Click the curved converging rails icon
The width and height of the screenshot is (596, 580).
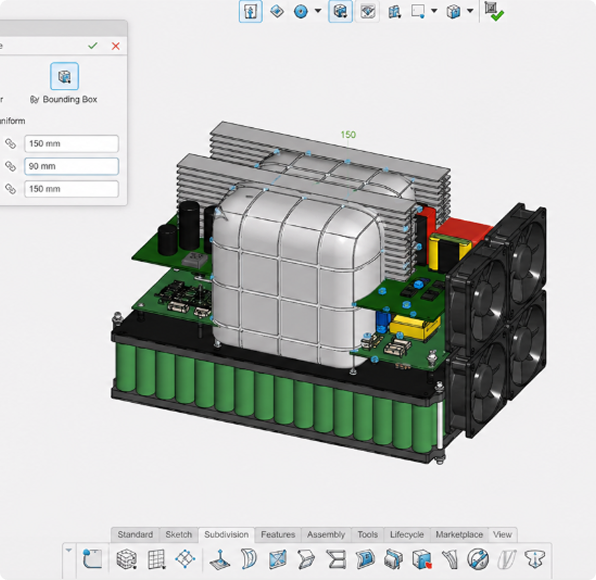click(450, 559)
